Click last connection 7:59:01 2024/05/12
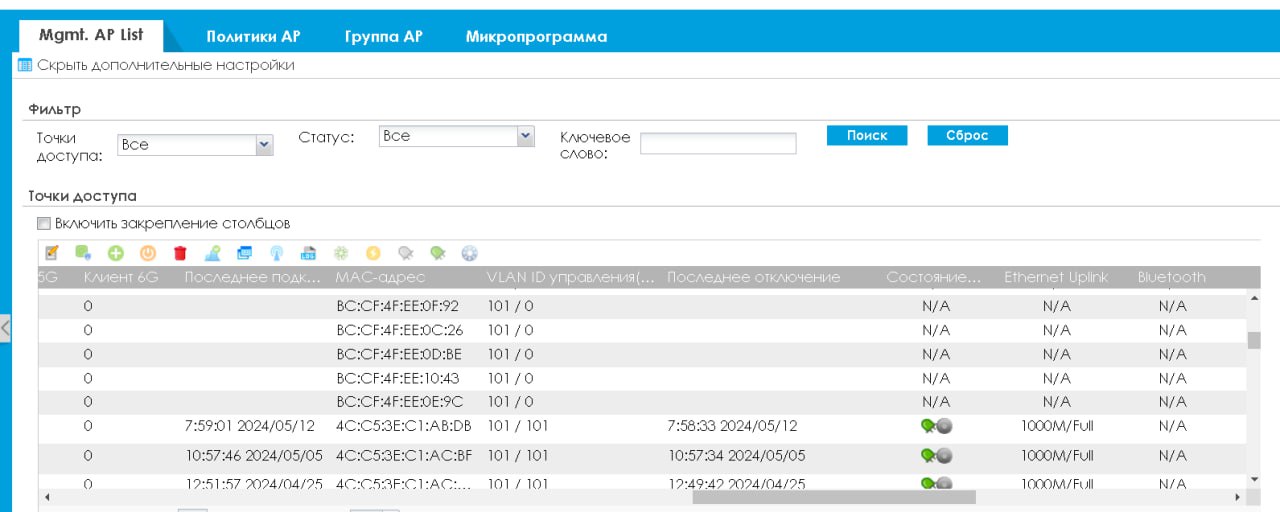Image resolution: width=1280 pixels, height=512 pixels. 250,426
